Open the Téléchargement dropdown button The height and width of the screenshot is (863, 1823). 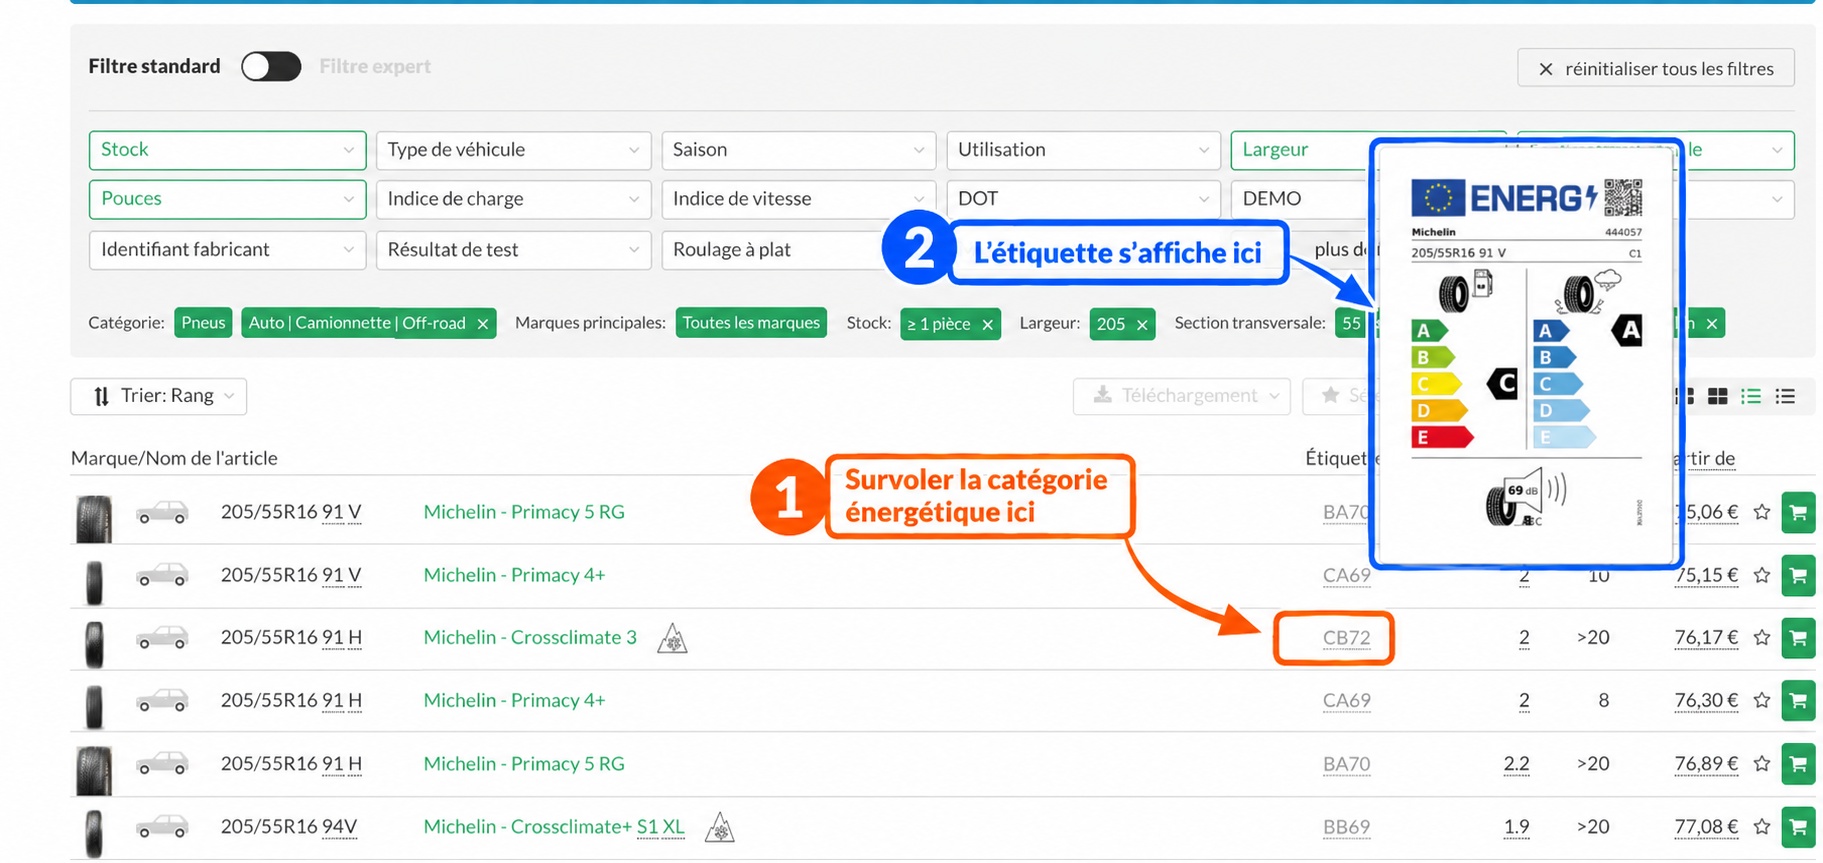(x=1181, y=396)
